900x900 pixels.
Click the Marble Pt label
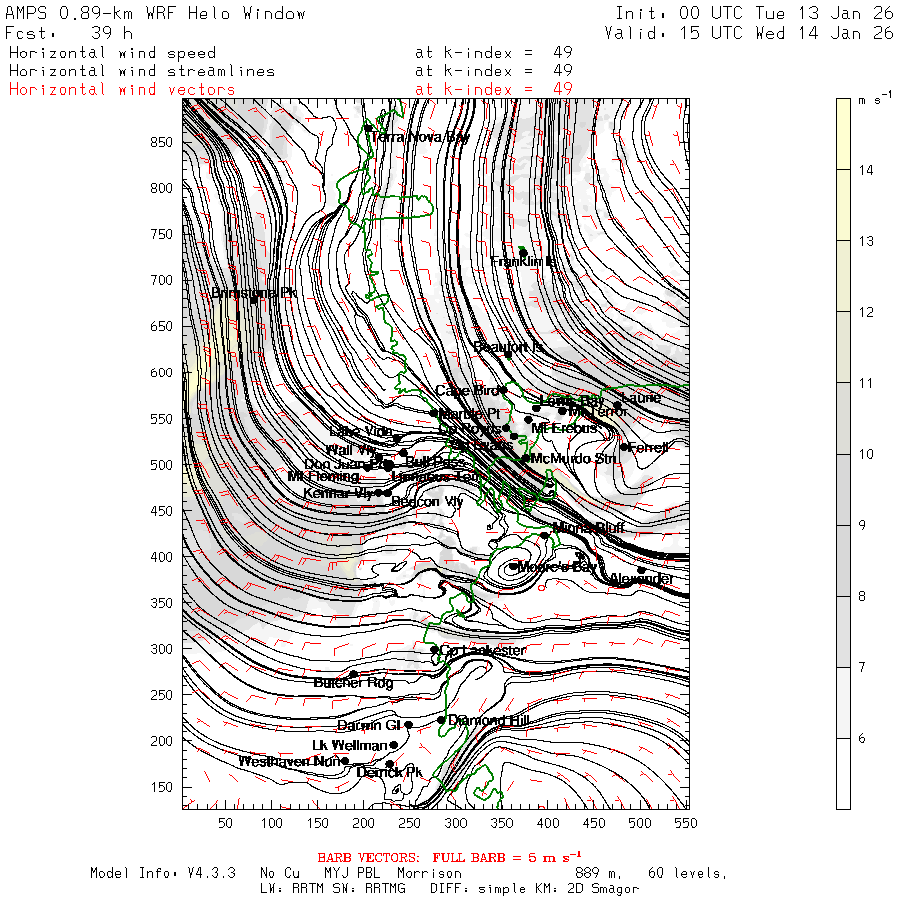(470, 413)
